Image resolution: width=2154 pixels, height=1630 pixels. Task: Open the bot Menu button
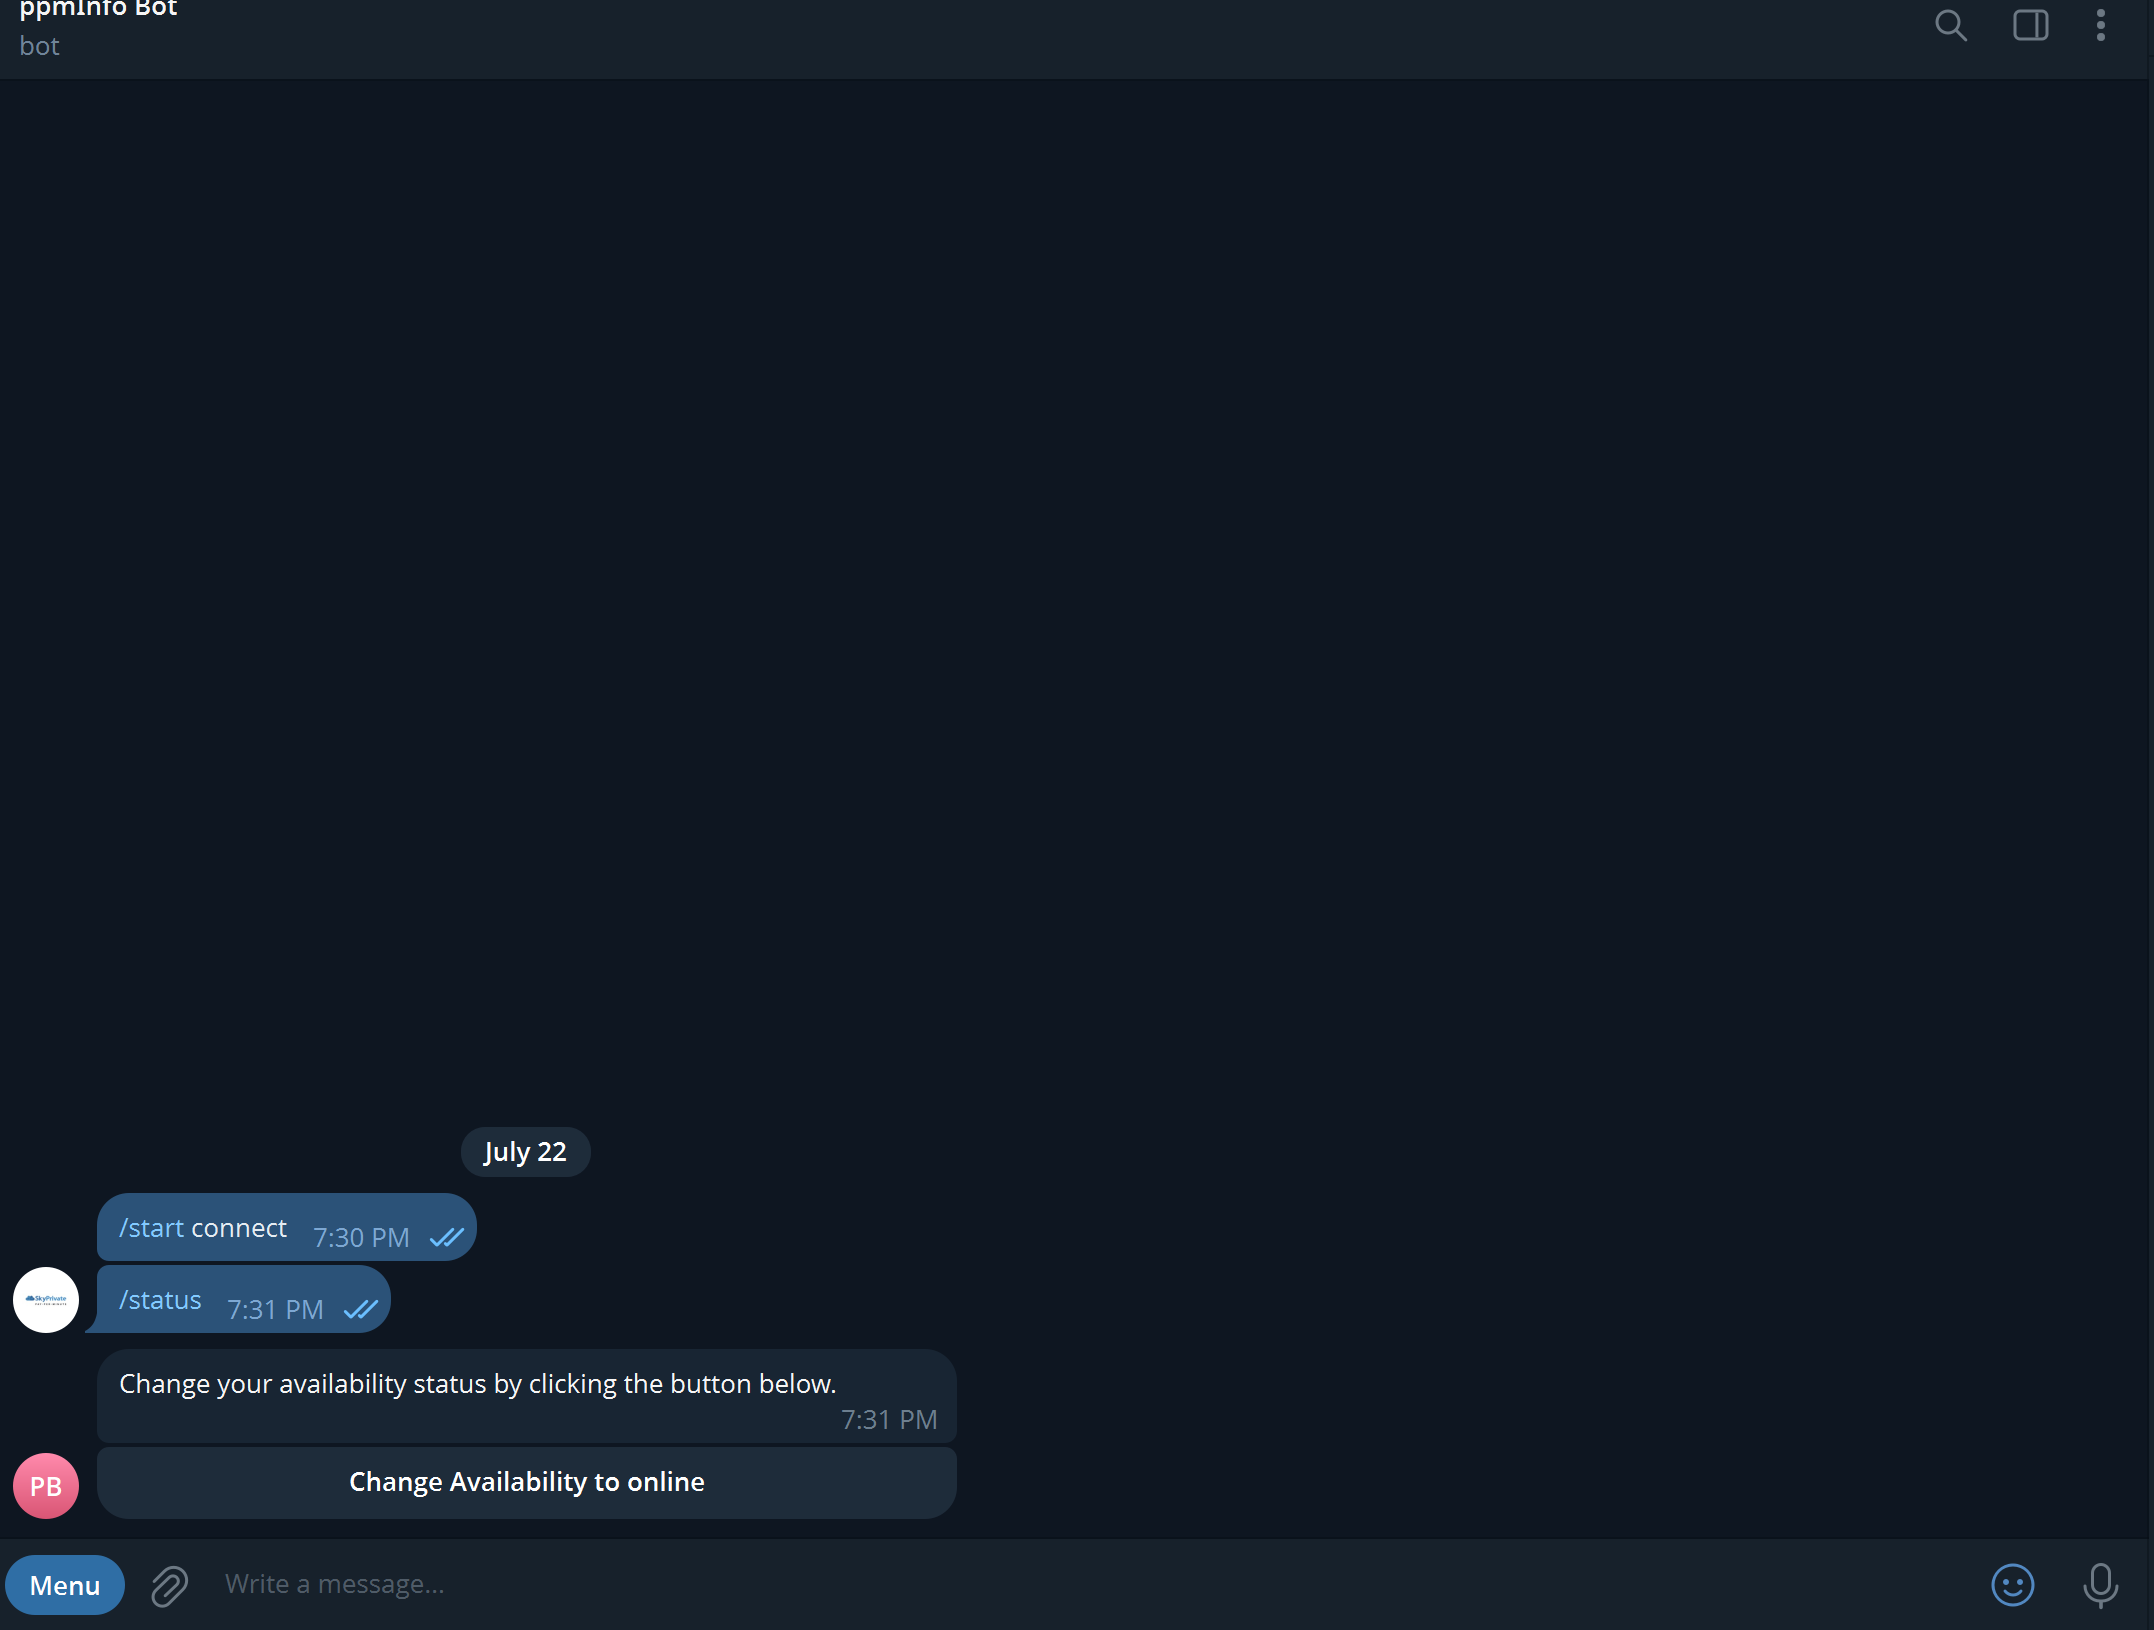(x=65, y=1585)
